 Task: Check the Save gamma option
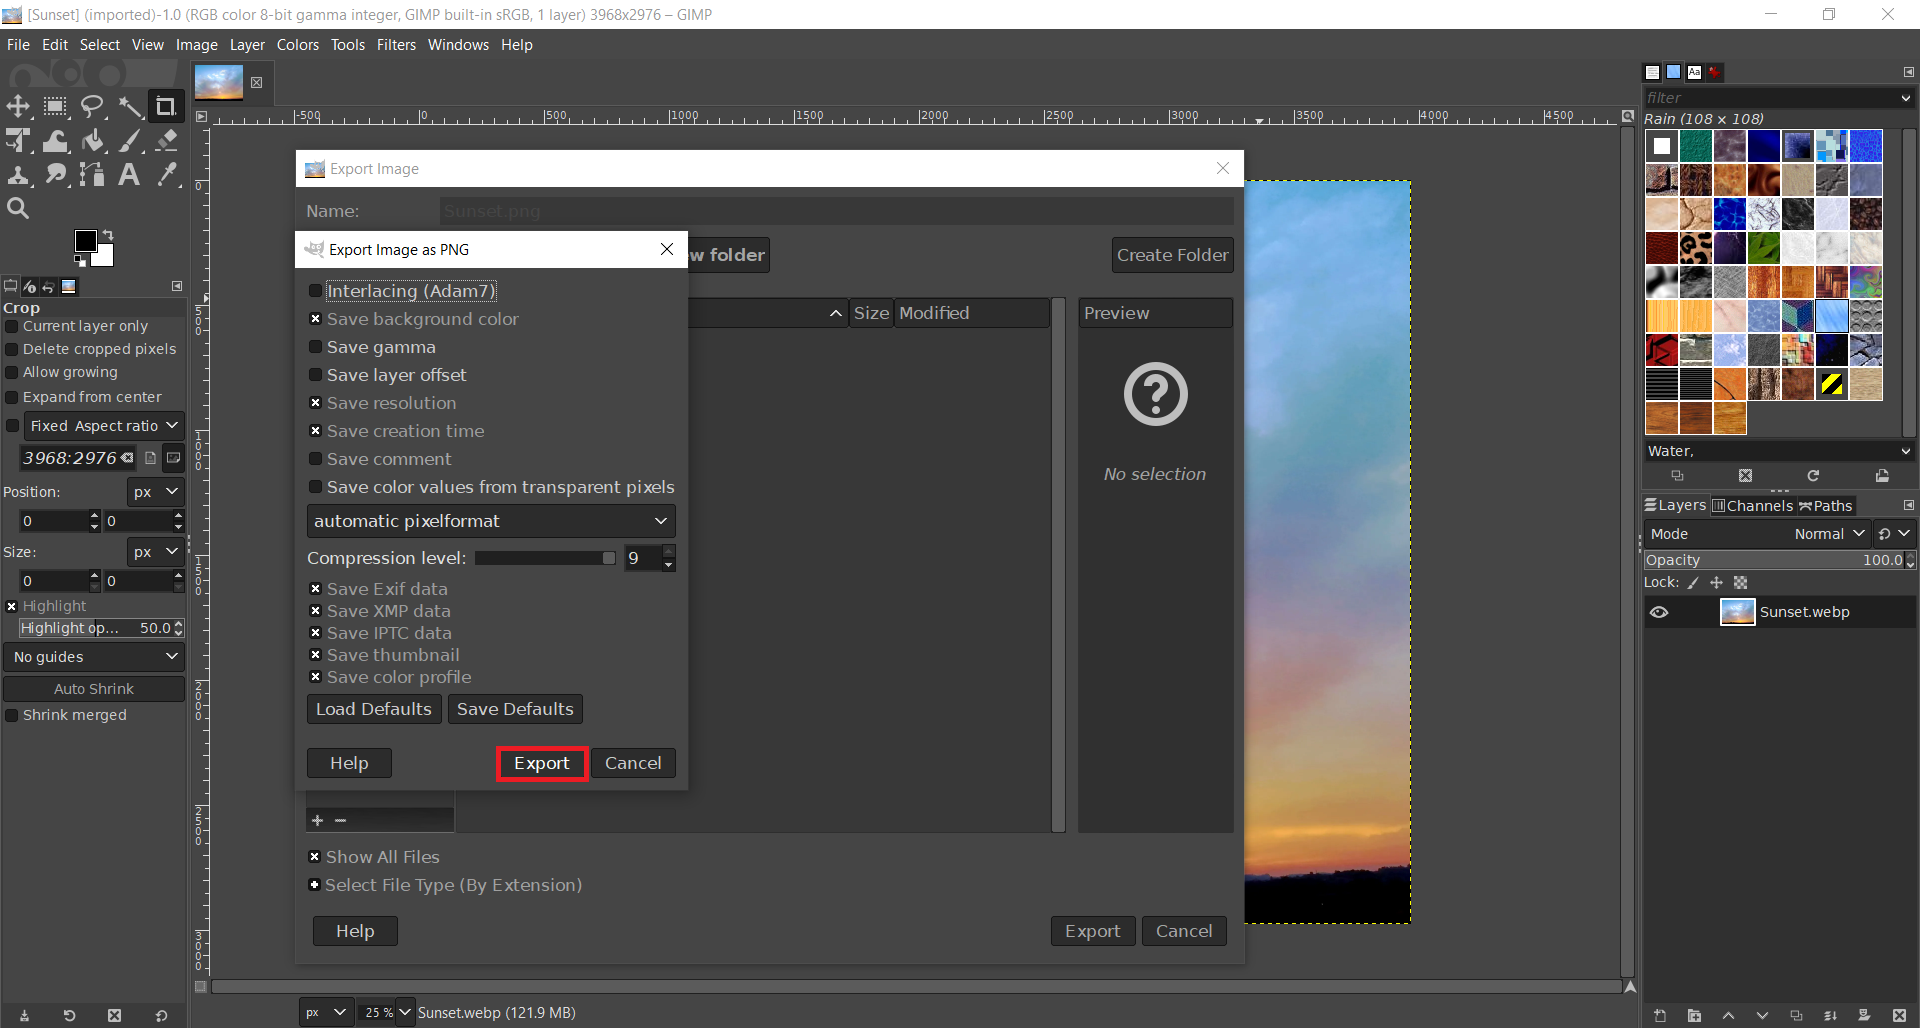(316, 347)
